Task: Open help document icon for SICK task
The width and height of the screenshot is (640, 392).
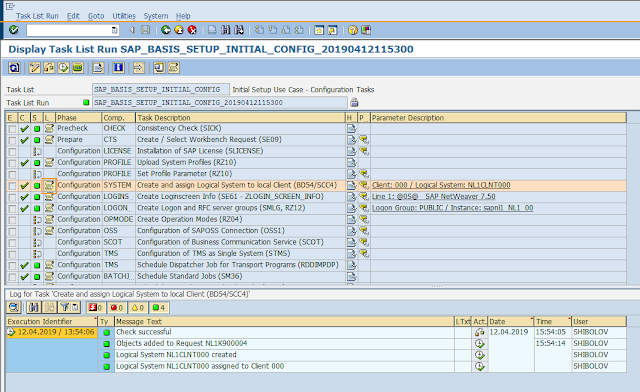Action: (351, 128)
